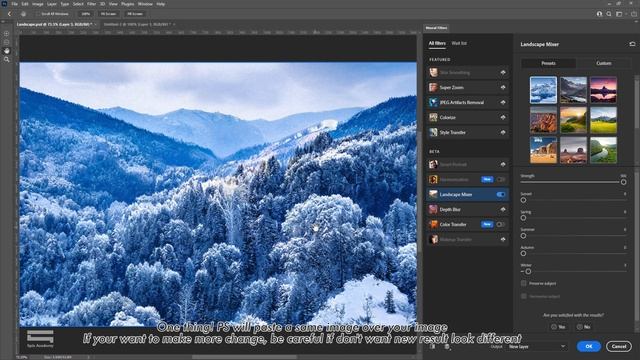The image size is (640, 360).
Task: Open the Image menu
Action: point(38,4)
